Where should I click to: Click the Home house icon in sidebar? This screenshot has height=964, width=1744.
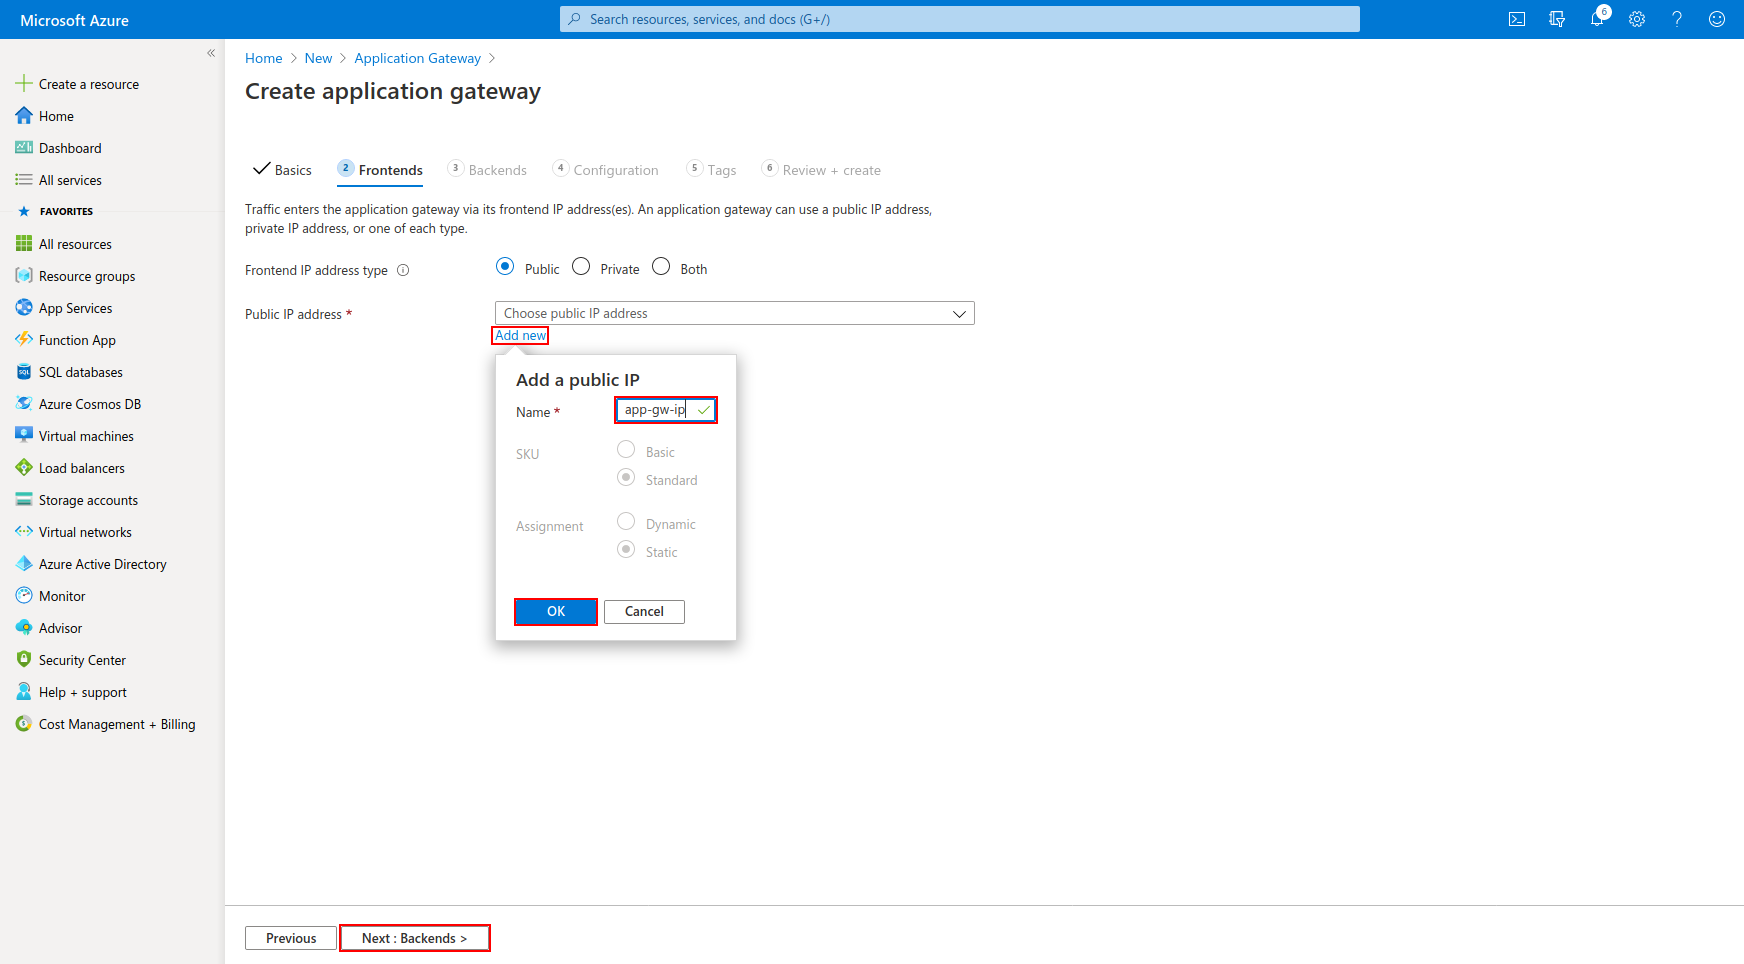[x=24, y=116]
